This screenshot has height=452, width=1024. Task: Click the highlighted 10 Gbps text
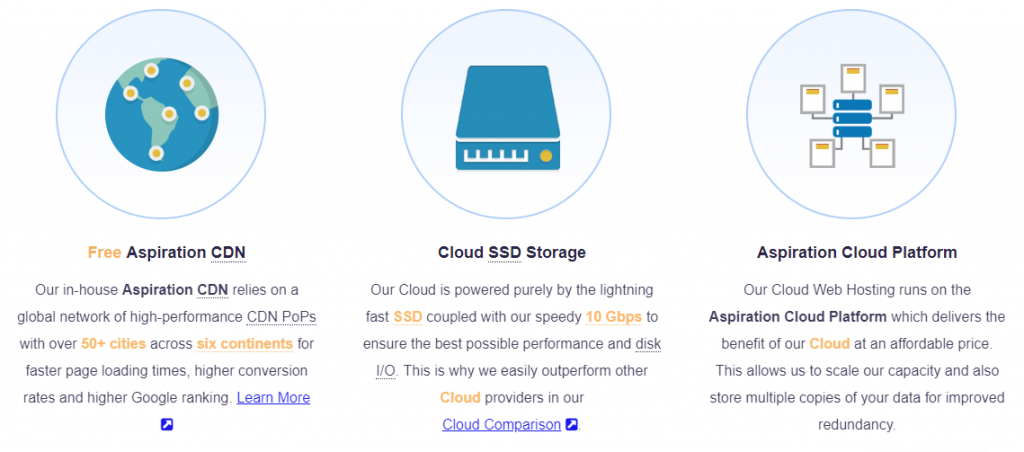click(x=613, y=317)
